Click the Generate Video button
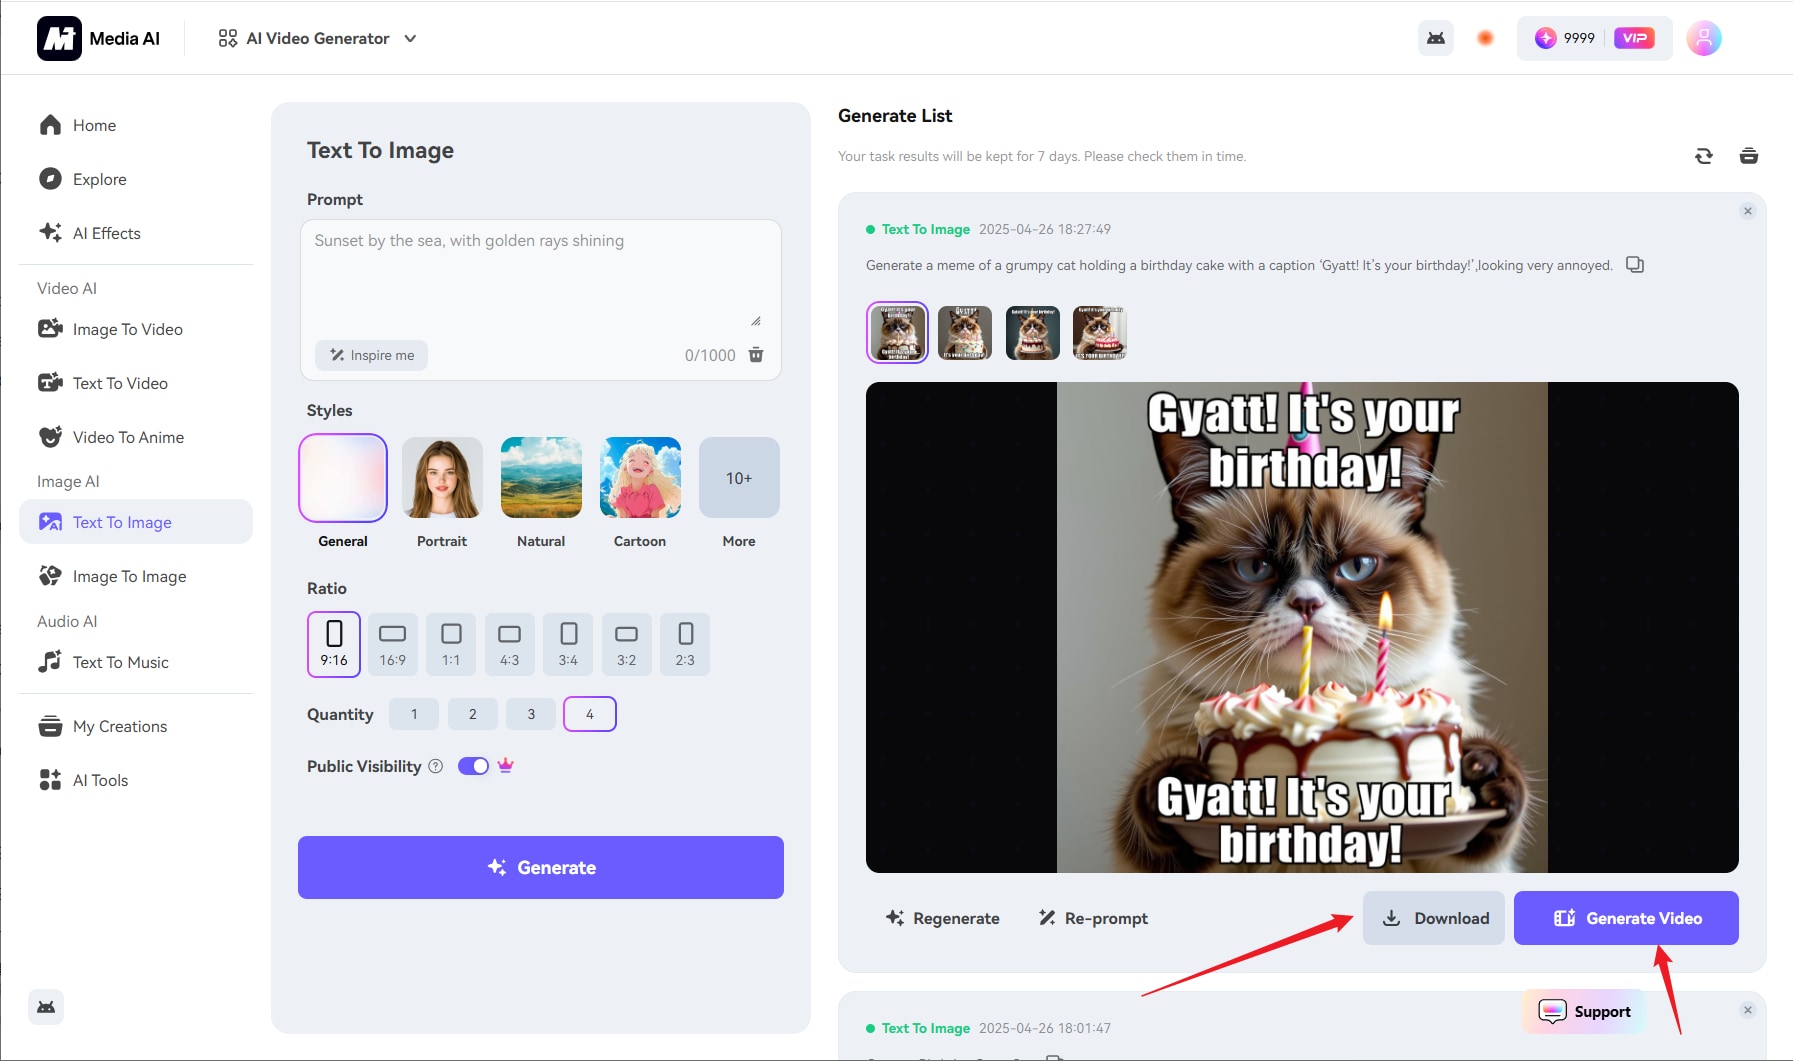The height and width of the screenshot is (1061, 1793). tap(1625, 917)
